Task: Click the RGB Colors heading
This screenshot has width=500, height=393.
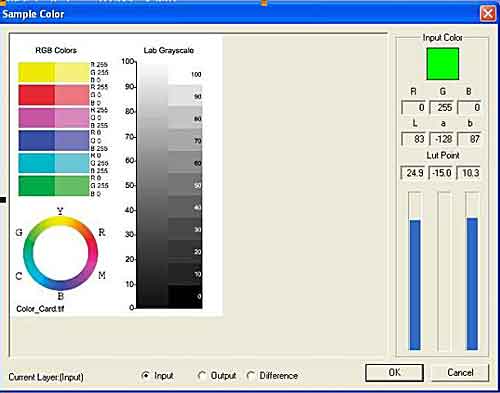Action: pyautogui.click(x=56, y=50)
